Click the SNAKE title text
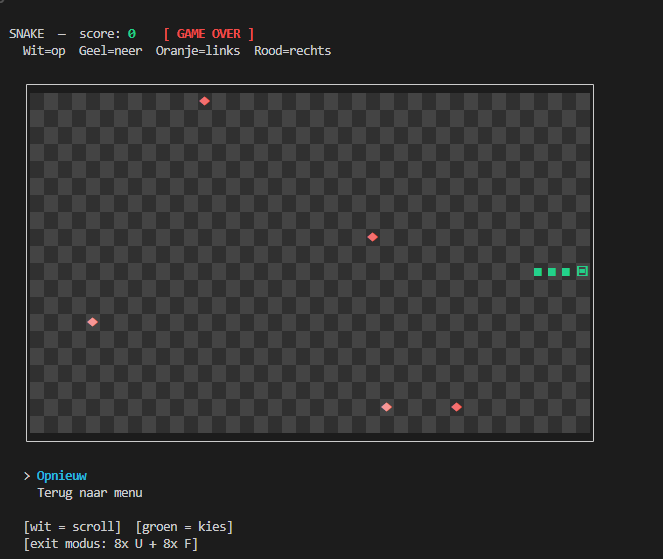The height and width of the screenshot is (559, 663). (x=27, y=34)
